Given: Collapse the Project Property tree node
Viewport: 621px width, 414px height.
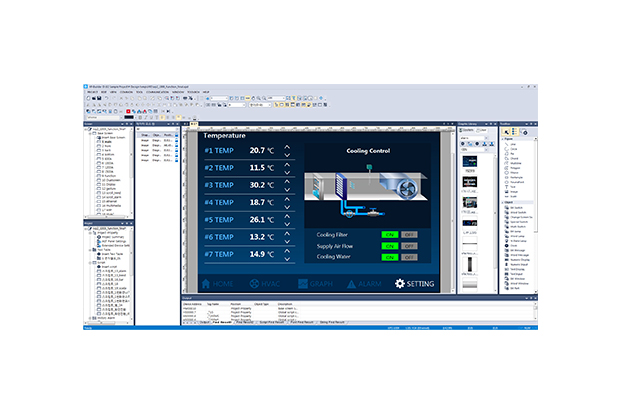Looking at the screenshot, I should (x=90, y=233).
